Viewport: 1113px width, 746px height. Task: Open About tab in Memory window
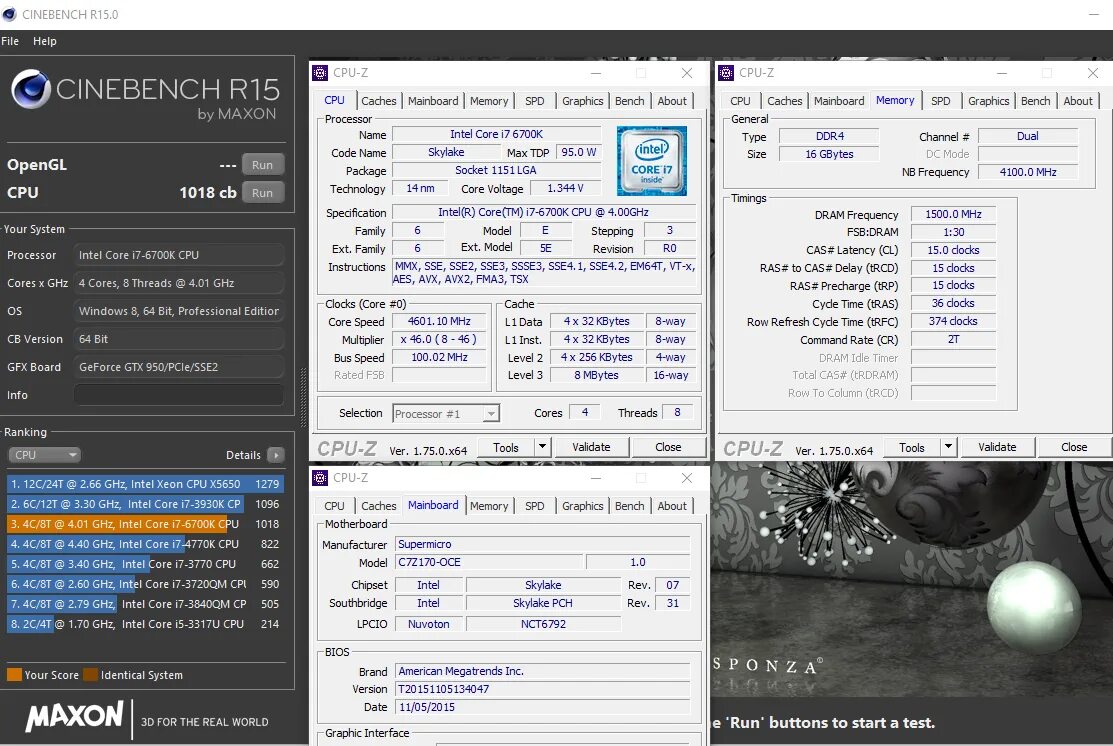coord(1078,101)
